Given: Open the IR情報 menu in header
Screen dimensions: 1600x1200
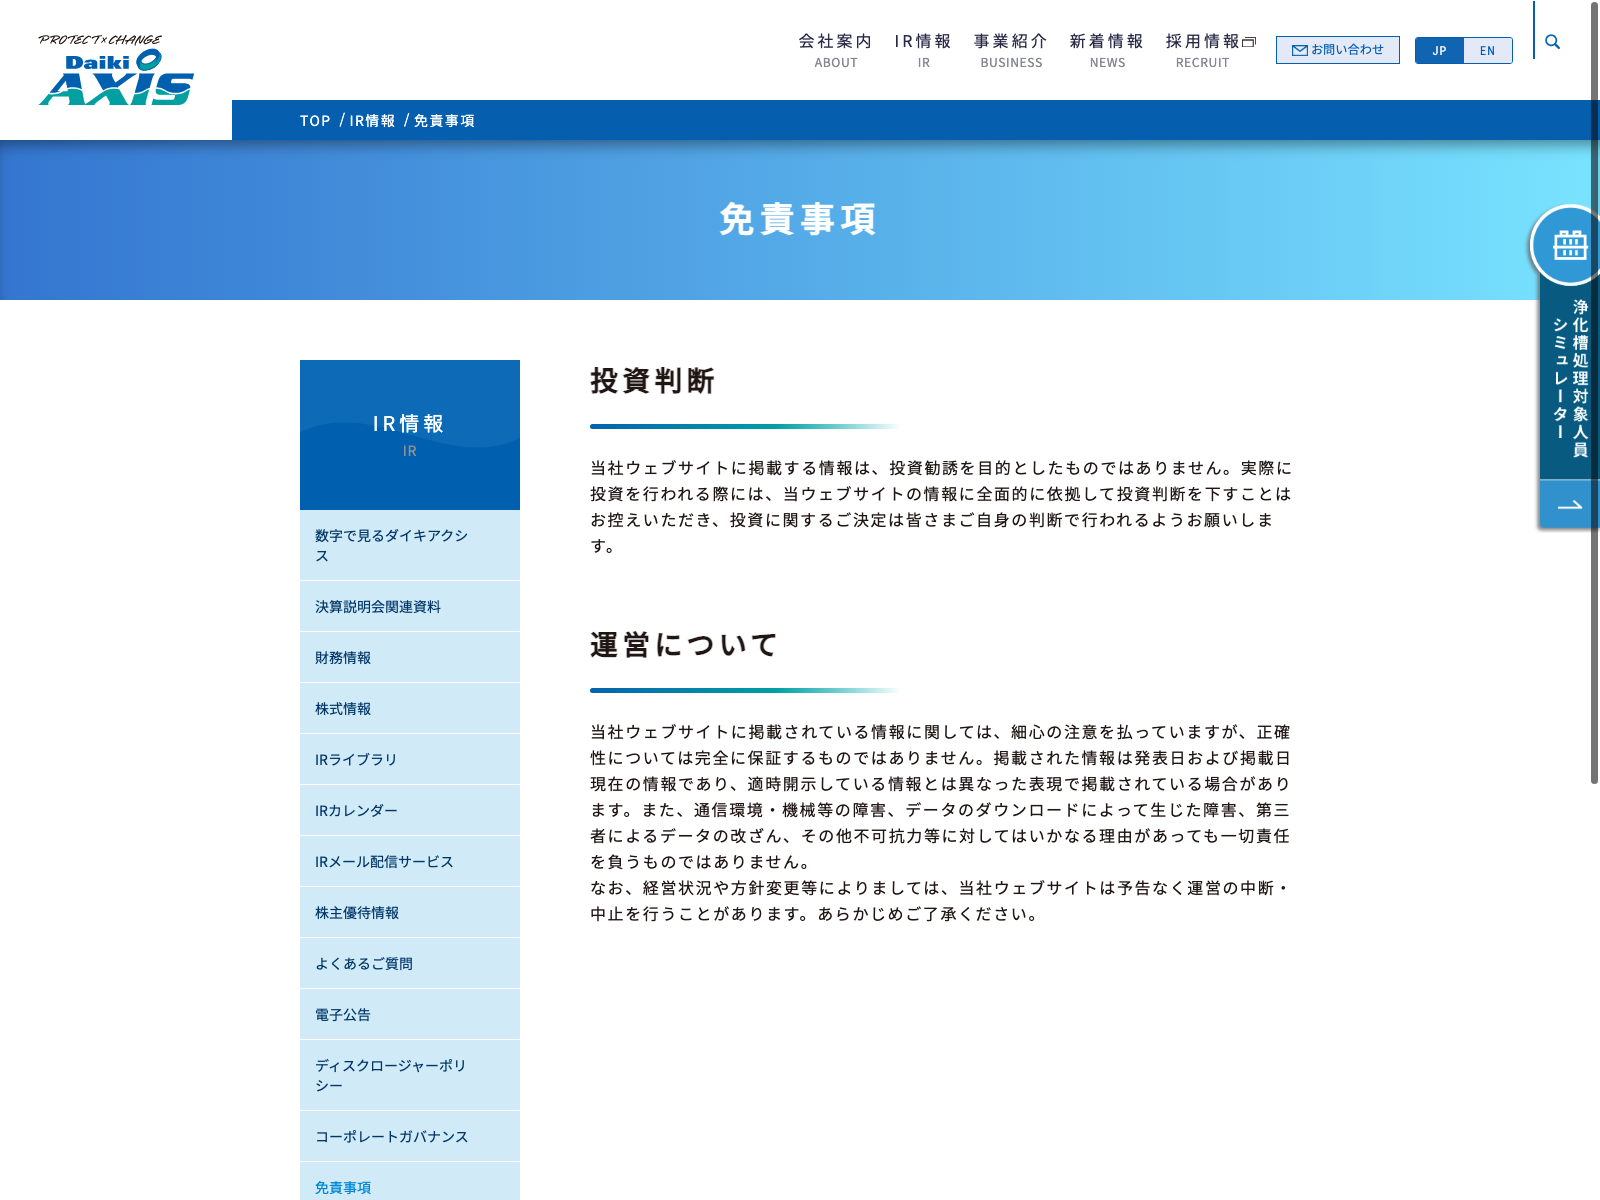Looking at the screenshot, I should click(923, 51).
